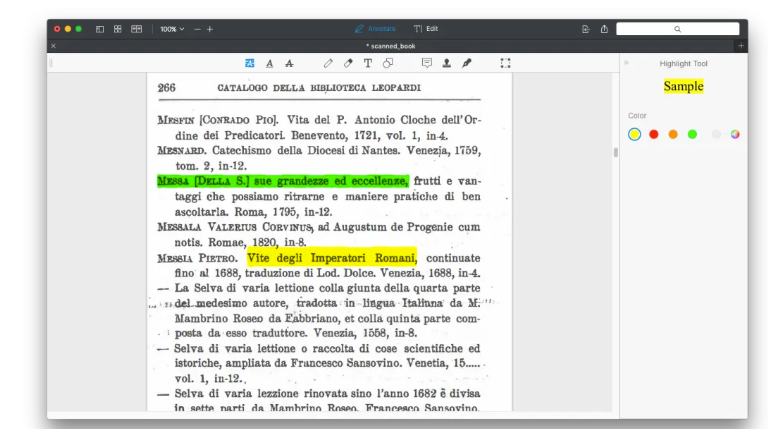Toggle the sidebar panel view
This screenshot has height=429, width=768.
click(100, 29)
